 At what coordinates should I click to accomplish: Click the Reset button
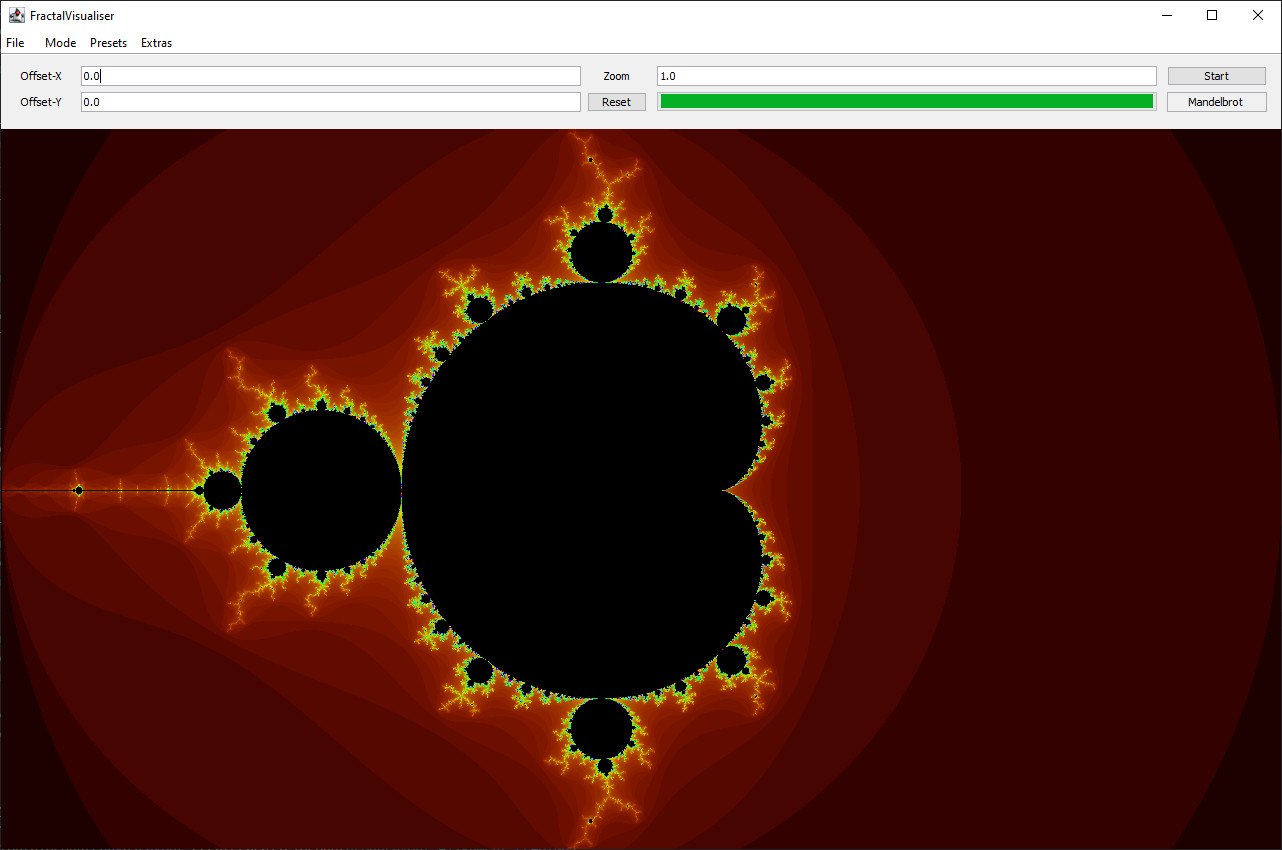click(616, 102)
